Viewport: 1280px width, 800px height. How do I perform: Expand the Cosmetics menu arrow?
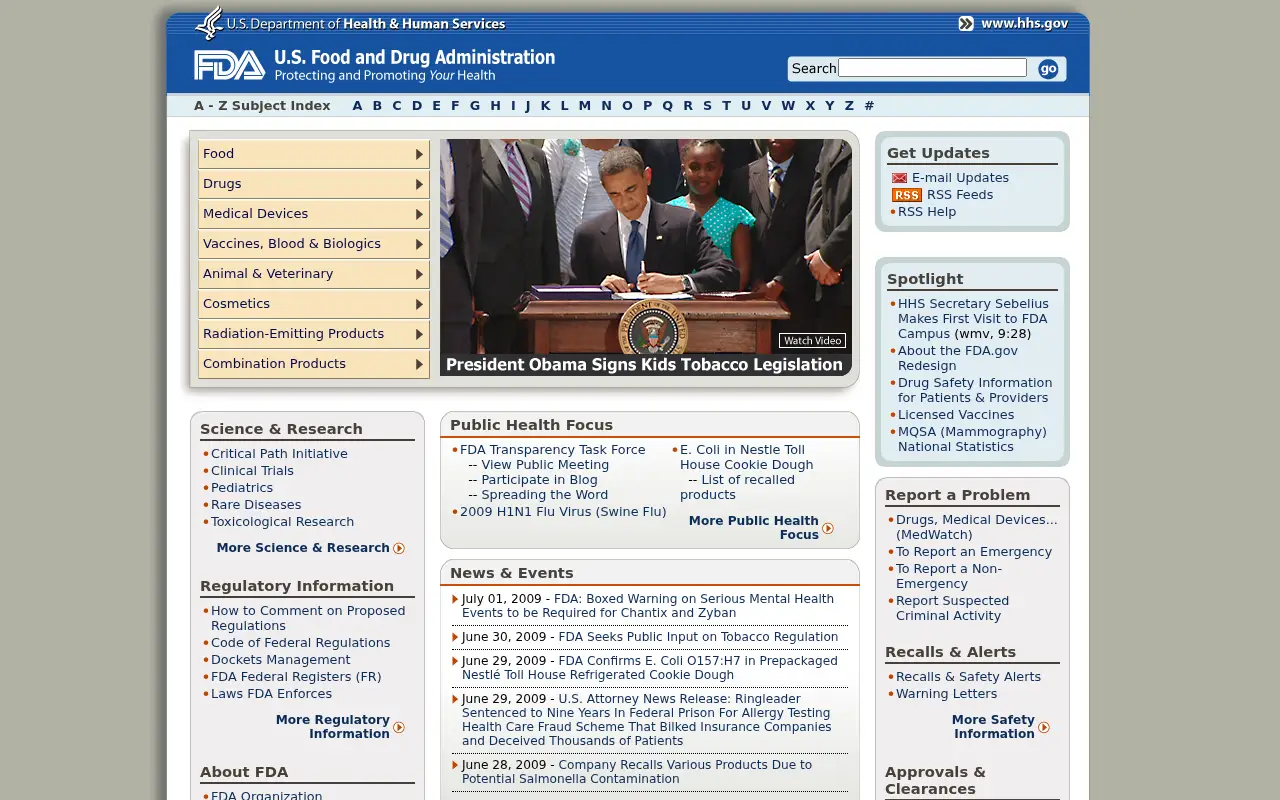pyautogui.click(x=419, y=304)
